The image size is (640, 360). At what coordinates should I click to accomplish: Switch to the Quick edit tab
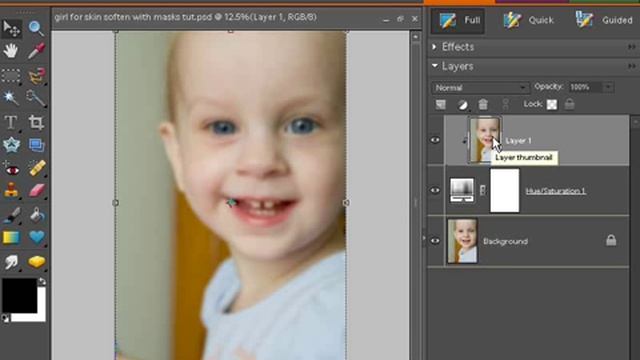click(x=529, y=20)
